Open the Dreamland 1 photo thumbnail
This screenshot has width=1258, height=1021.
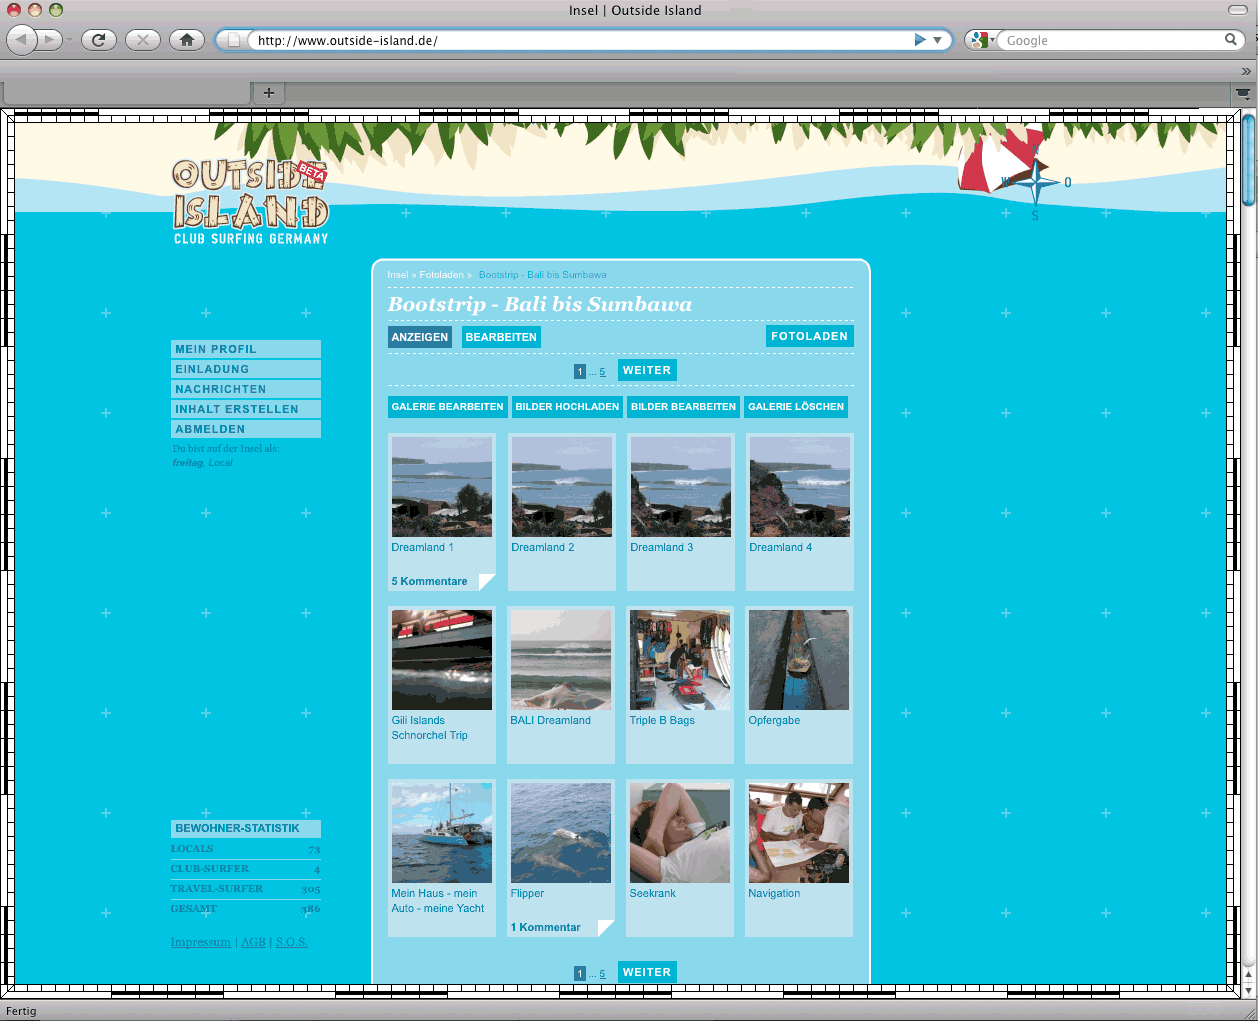point(441,487)
